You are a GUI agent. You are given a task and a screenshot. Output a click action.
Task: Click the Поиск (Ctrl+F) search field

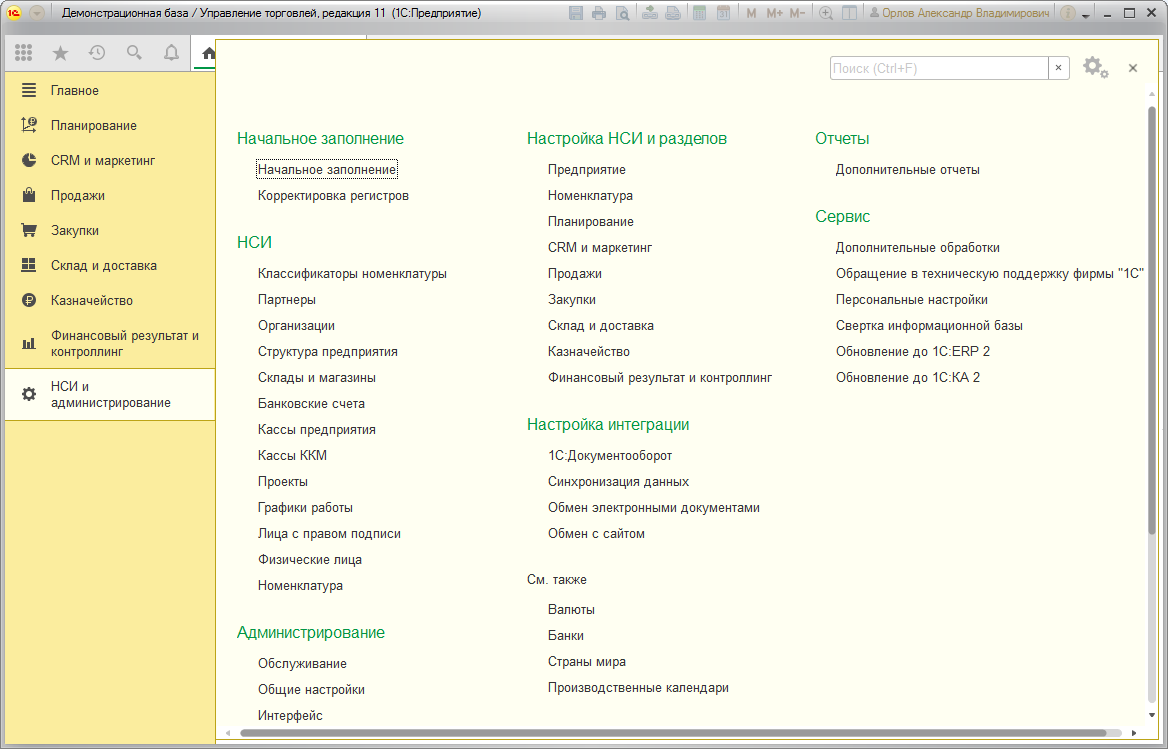939,68
